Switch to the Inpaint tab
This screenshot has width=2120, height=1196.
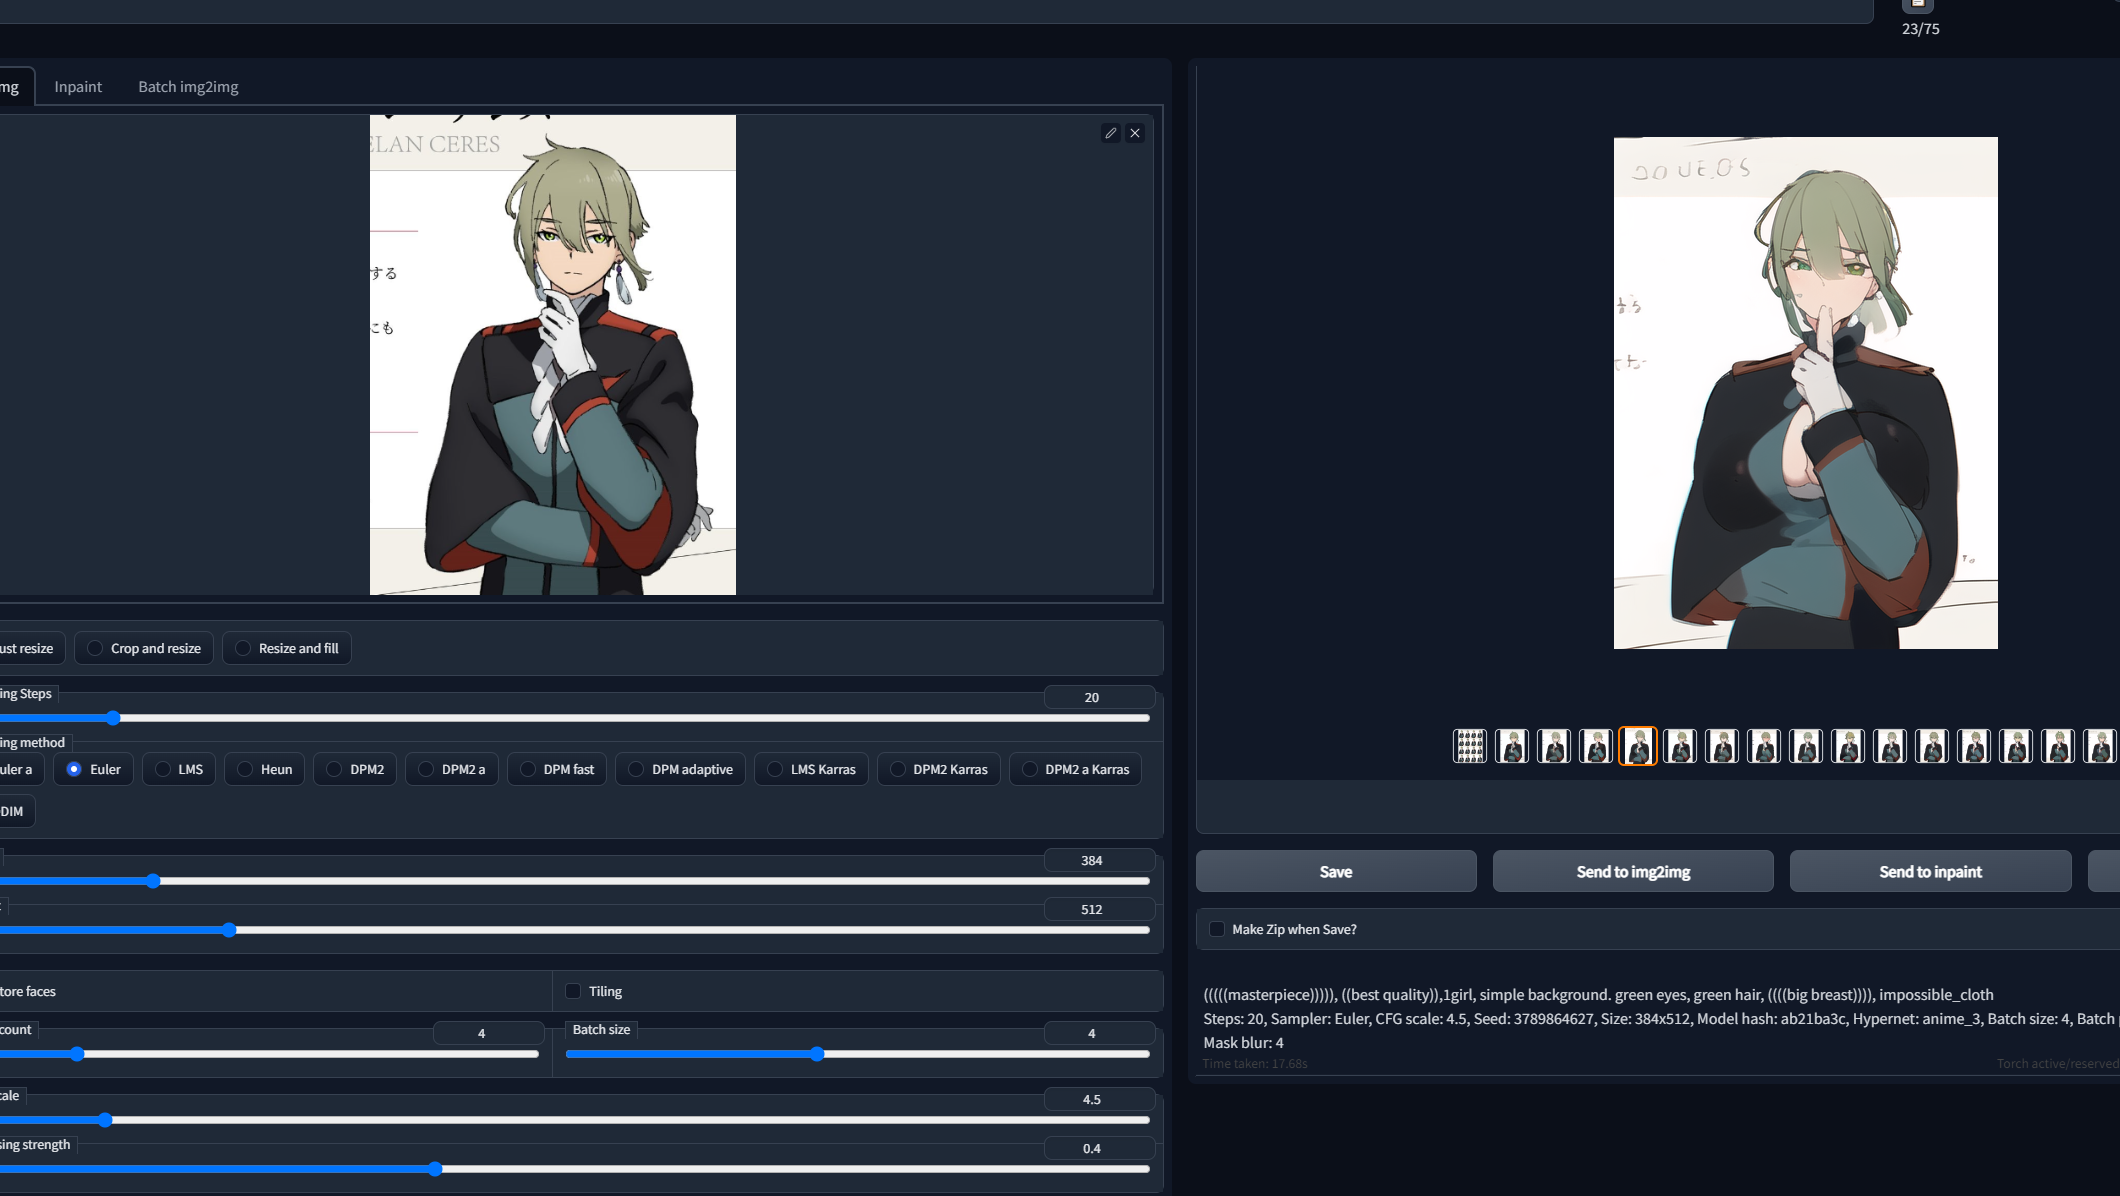click(x=78, y=87)
